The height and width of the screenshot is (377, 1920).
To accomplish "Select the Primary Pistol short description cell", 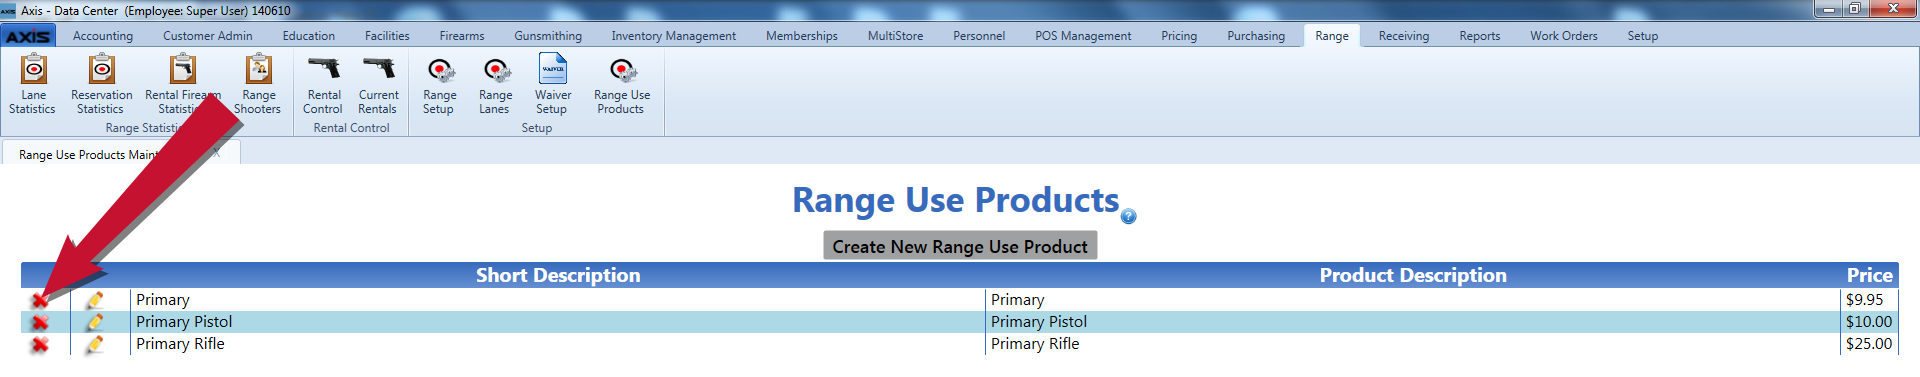I will [558, 322].
